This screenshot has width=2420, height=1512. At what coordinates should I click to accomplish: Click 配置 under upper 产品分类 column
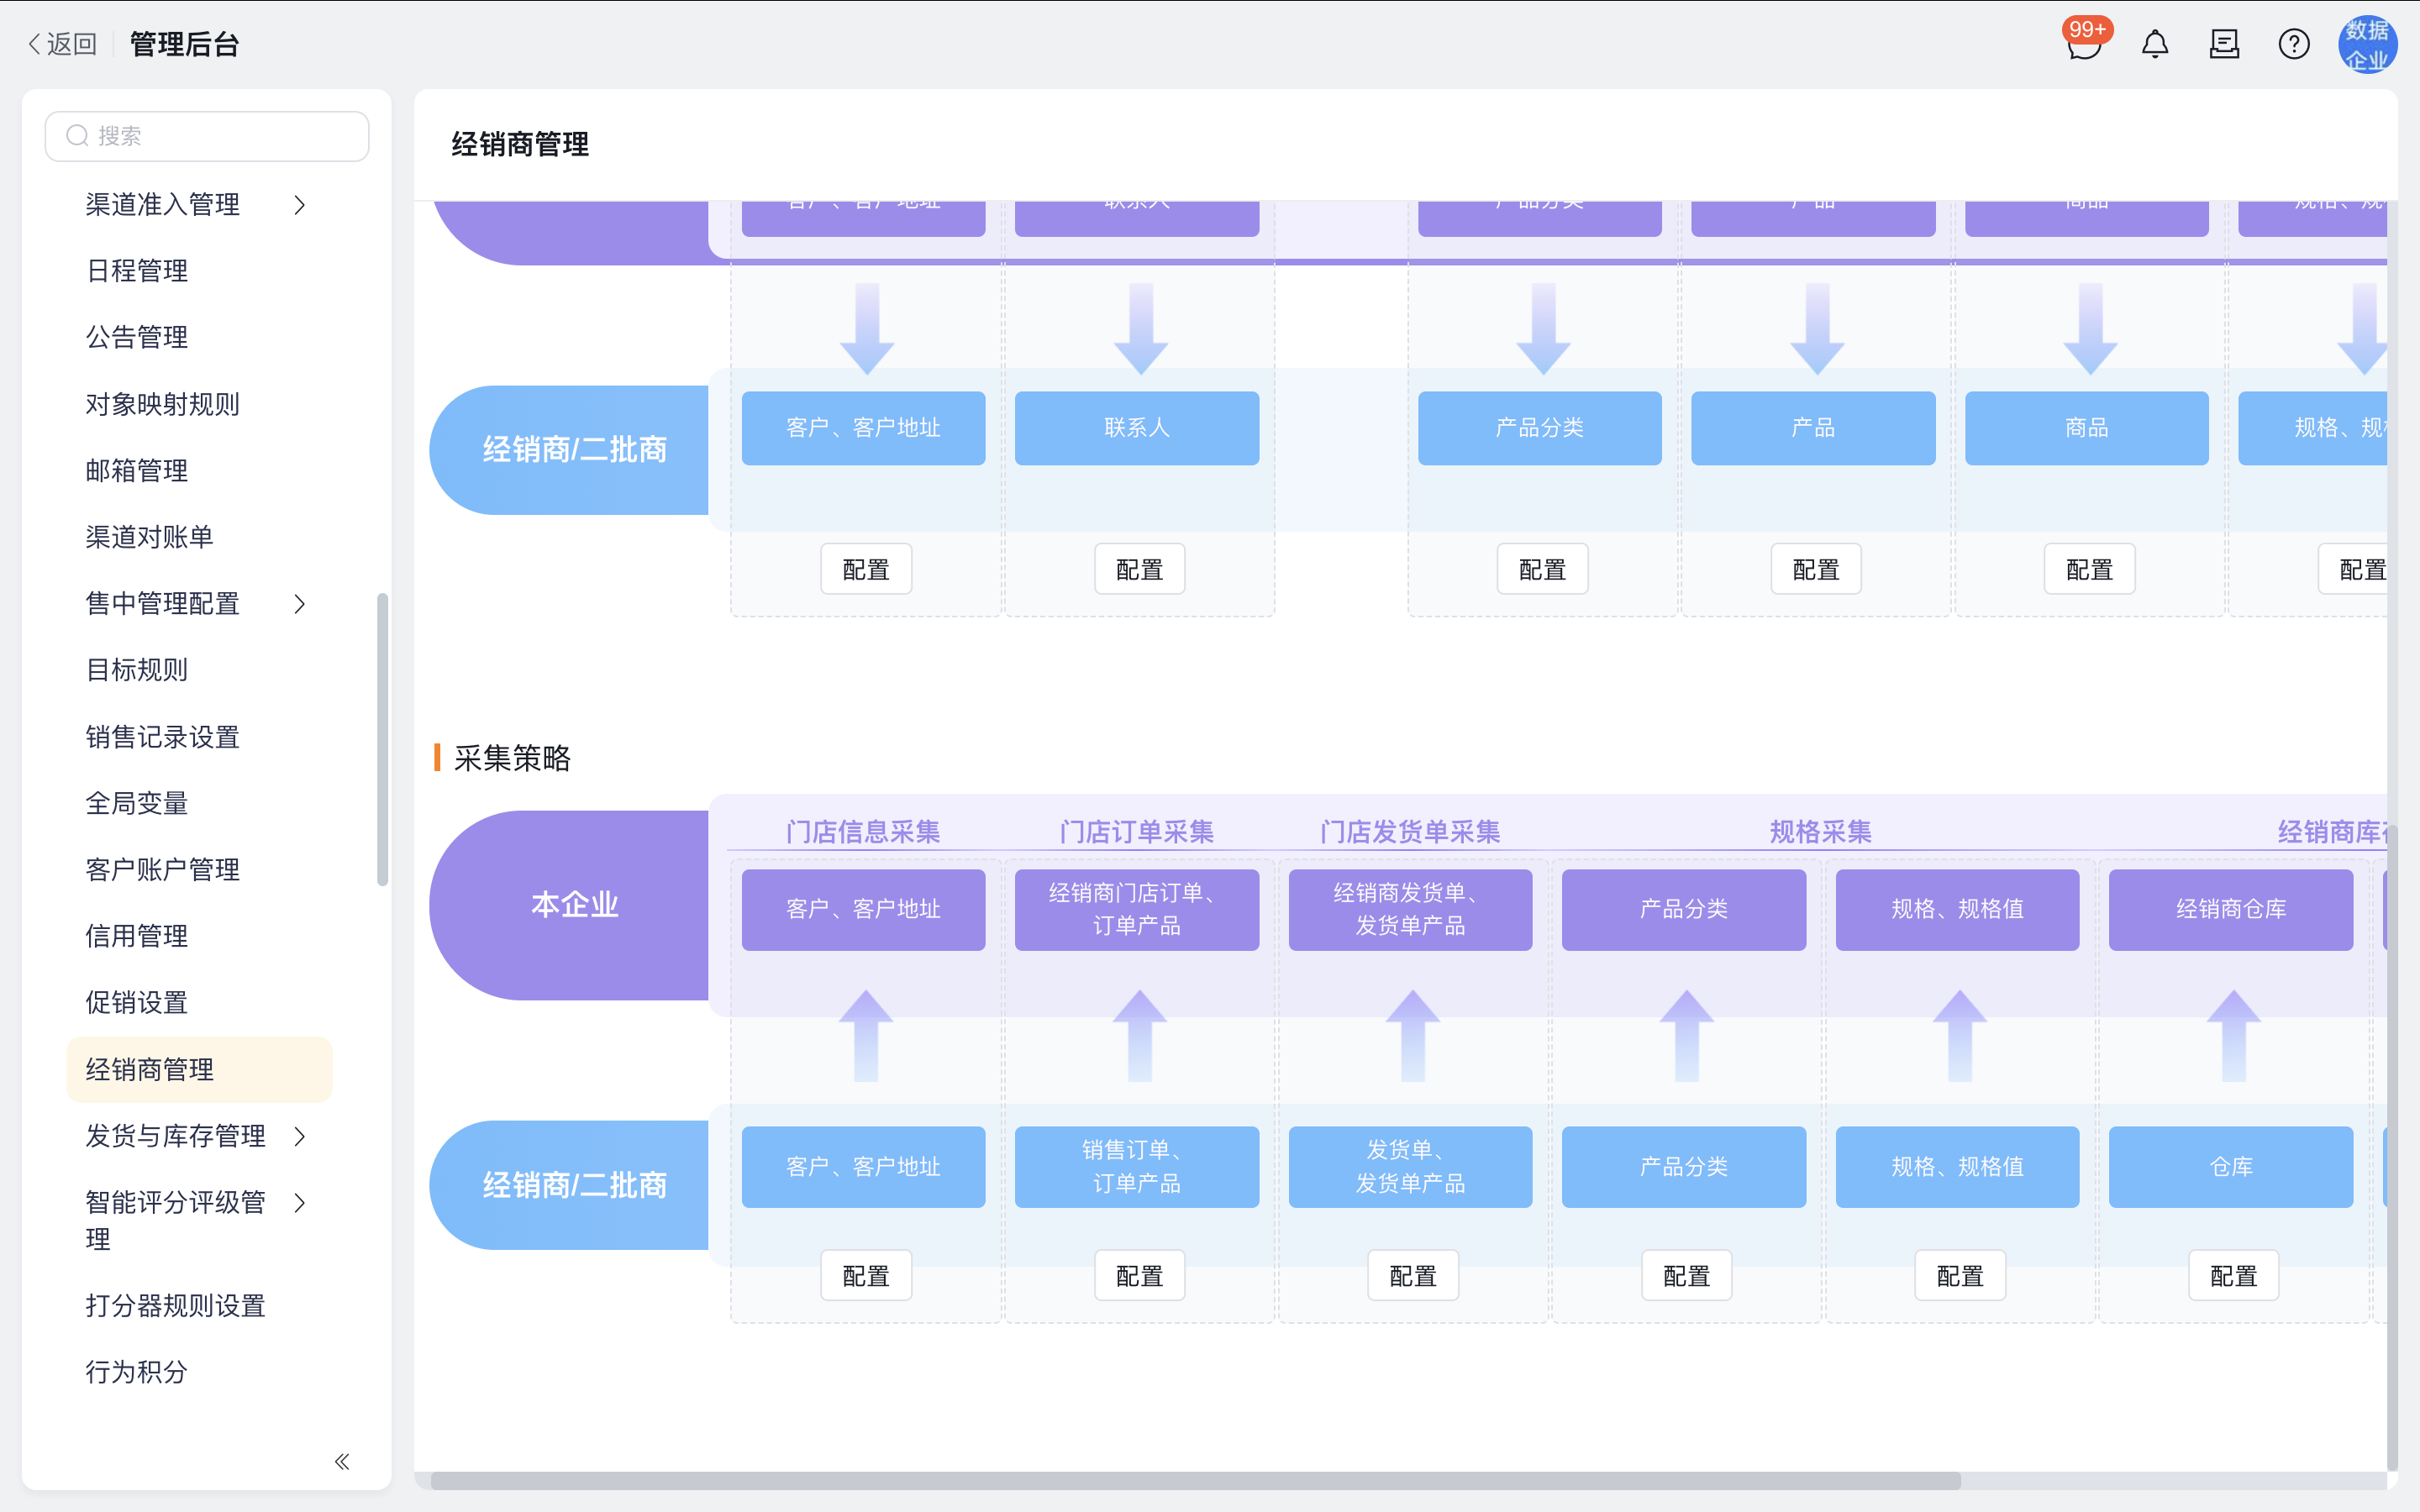tap(1542, 569)
